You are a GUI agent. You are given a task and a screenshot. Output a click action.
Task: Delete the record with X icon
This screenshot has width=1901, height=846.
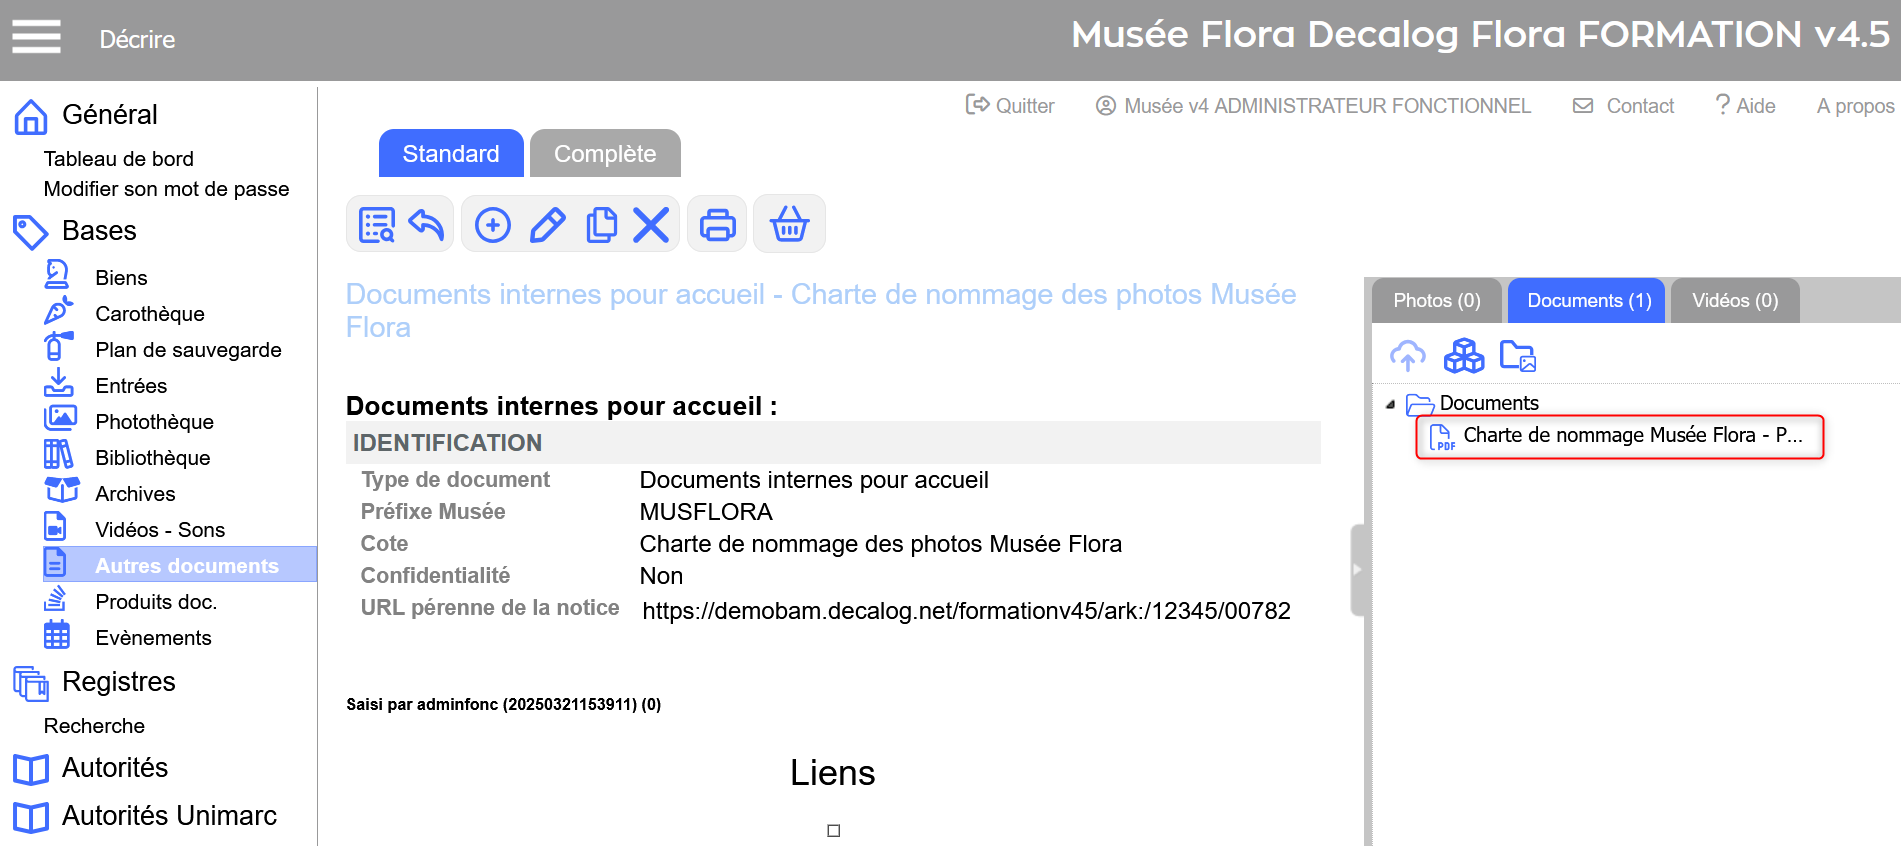pos(651,225)
